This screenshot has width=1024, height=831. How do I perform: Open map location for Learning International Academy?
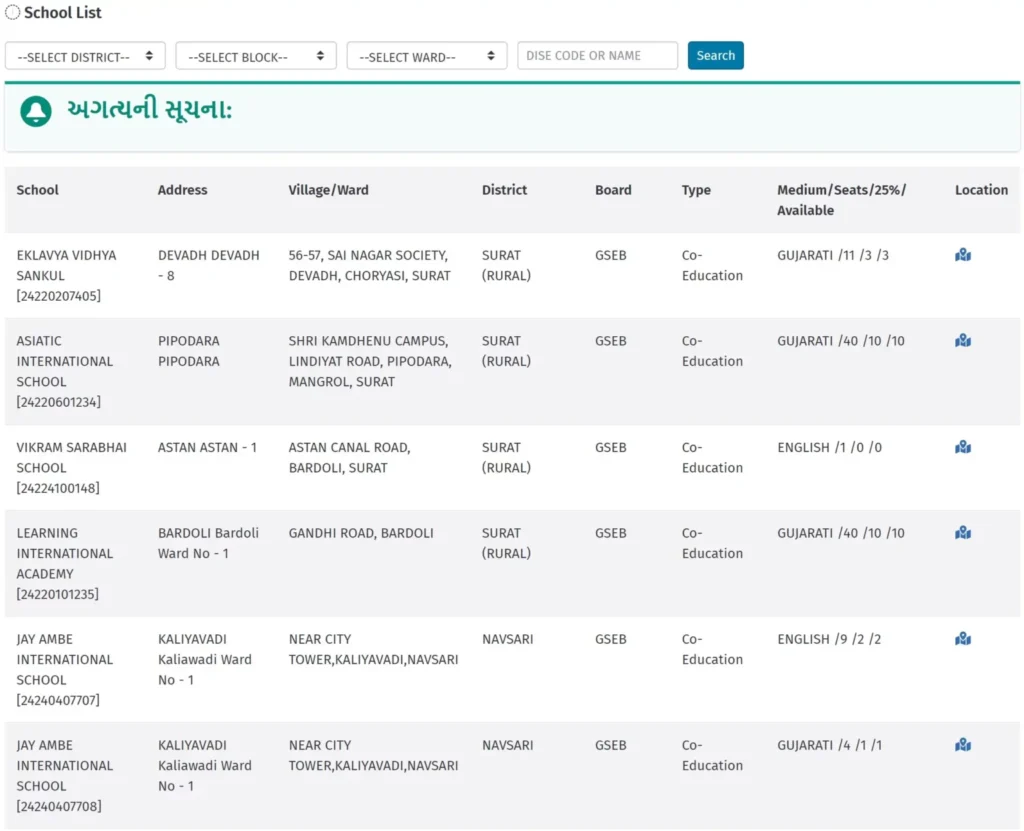click(x=963, y=532)
